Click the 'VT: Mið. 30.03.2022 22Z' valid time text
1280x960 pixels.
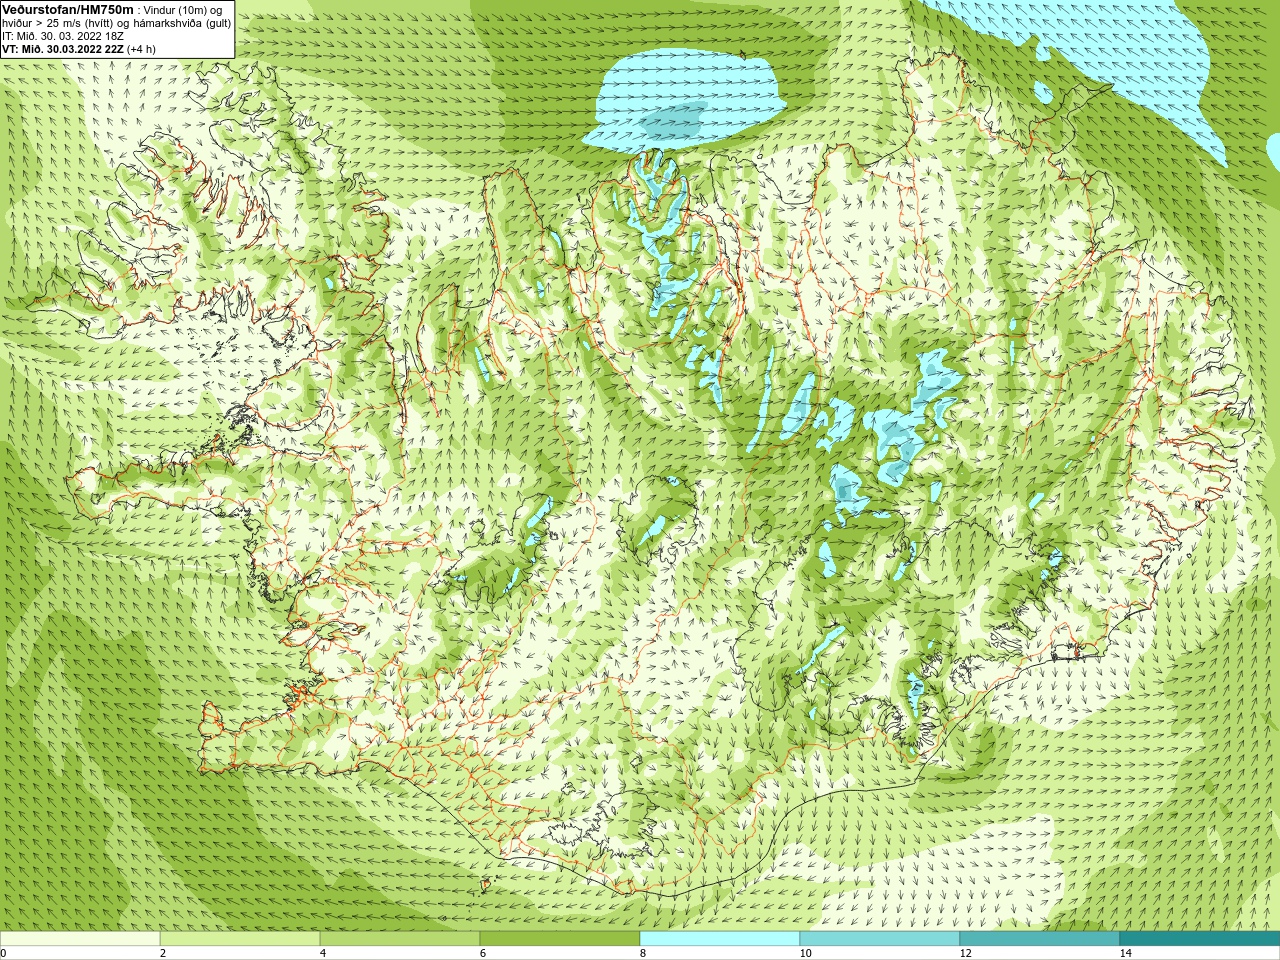click(63, 49)
